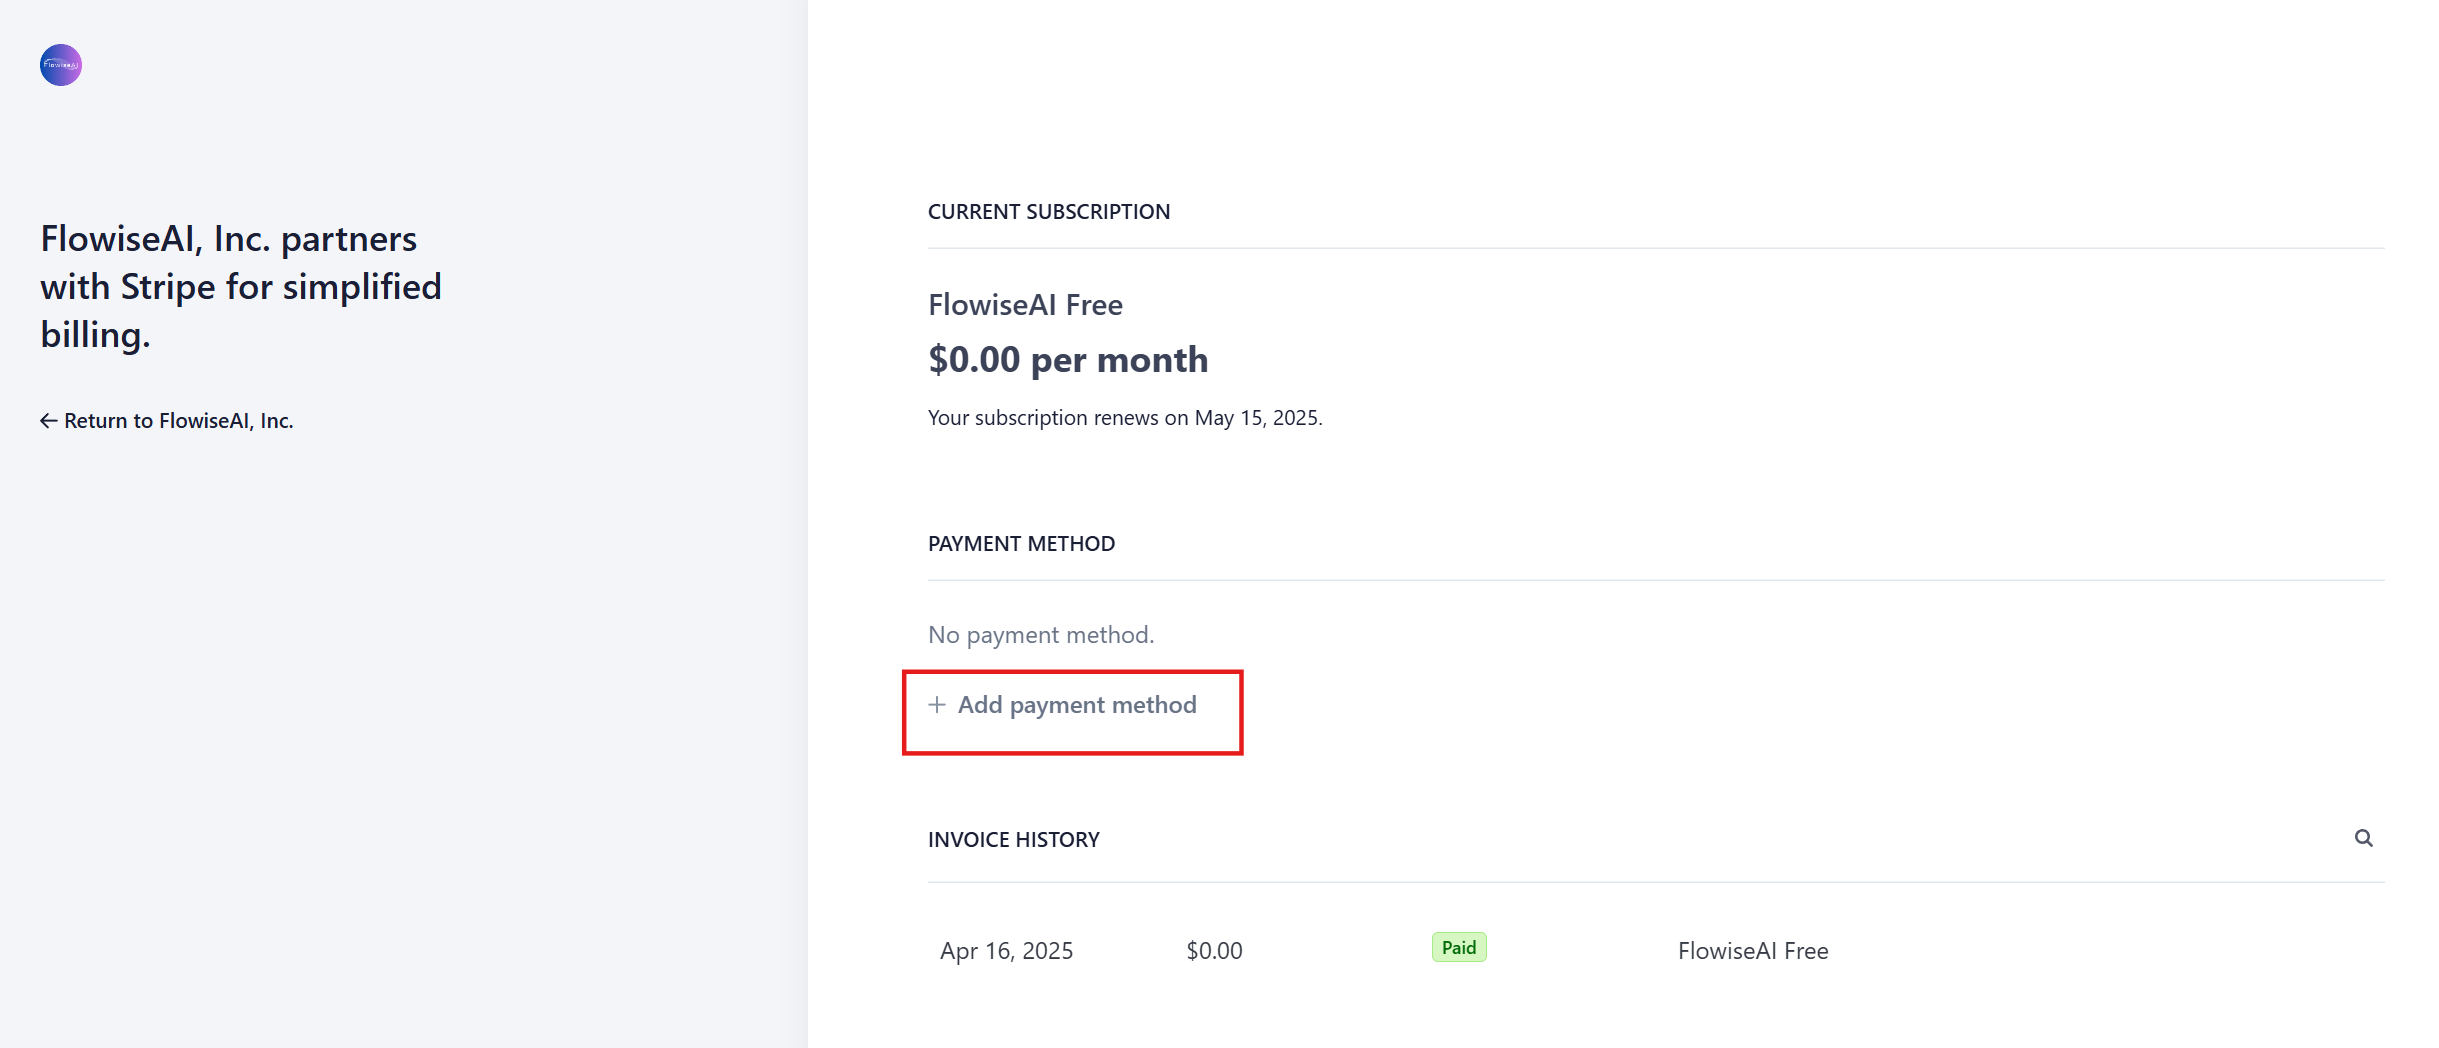Click the left arrow beside Return to FlowiseAI
The height and width of the screenshot is (1048, 2439).
point(48,421)
